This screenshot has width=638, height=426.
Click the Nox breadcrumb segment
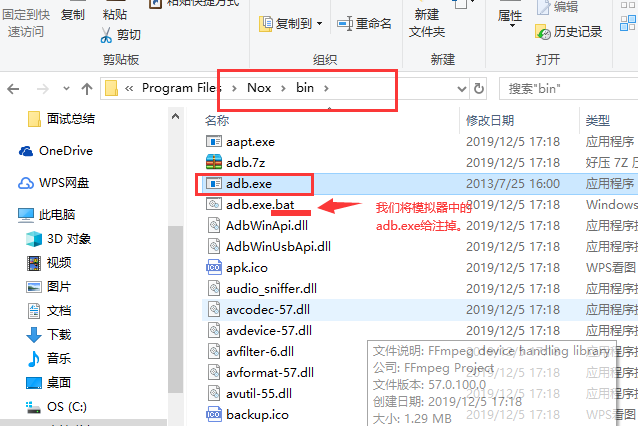point(259,88)
